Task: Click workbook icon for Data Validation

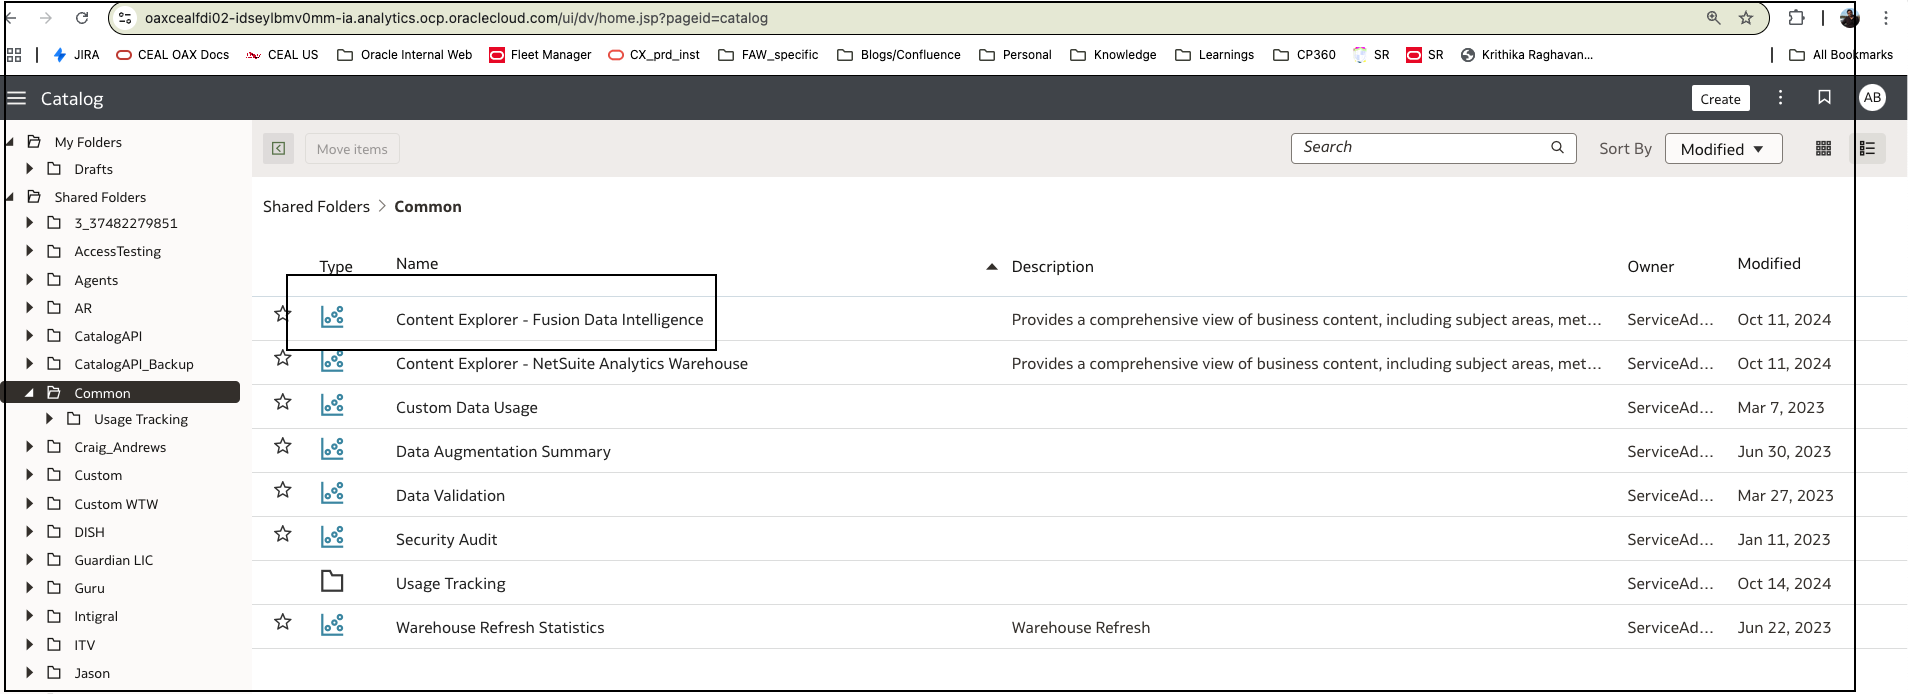Action: pos(332,493)
